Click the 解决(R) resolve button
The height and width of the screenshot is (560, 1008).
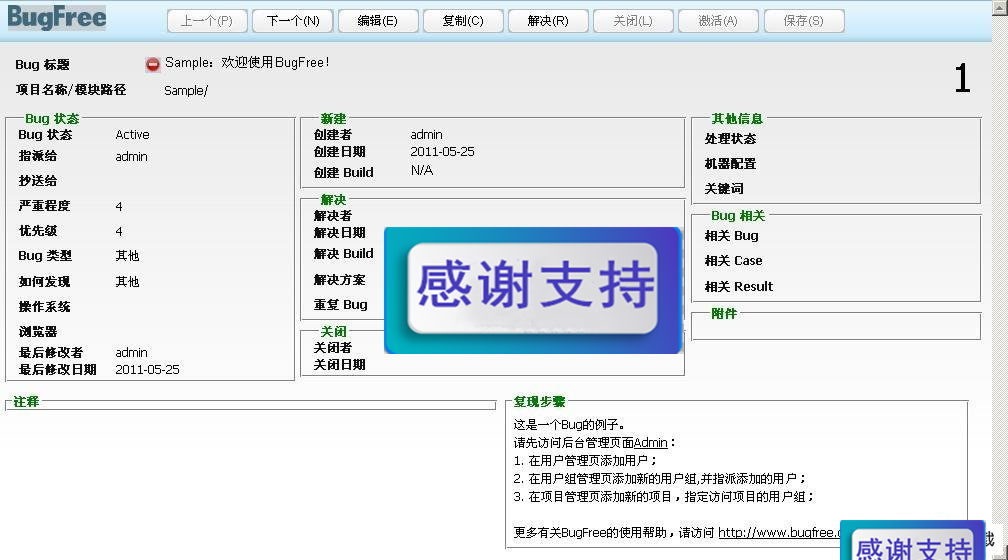(x=548, y=21)
